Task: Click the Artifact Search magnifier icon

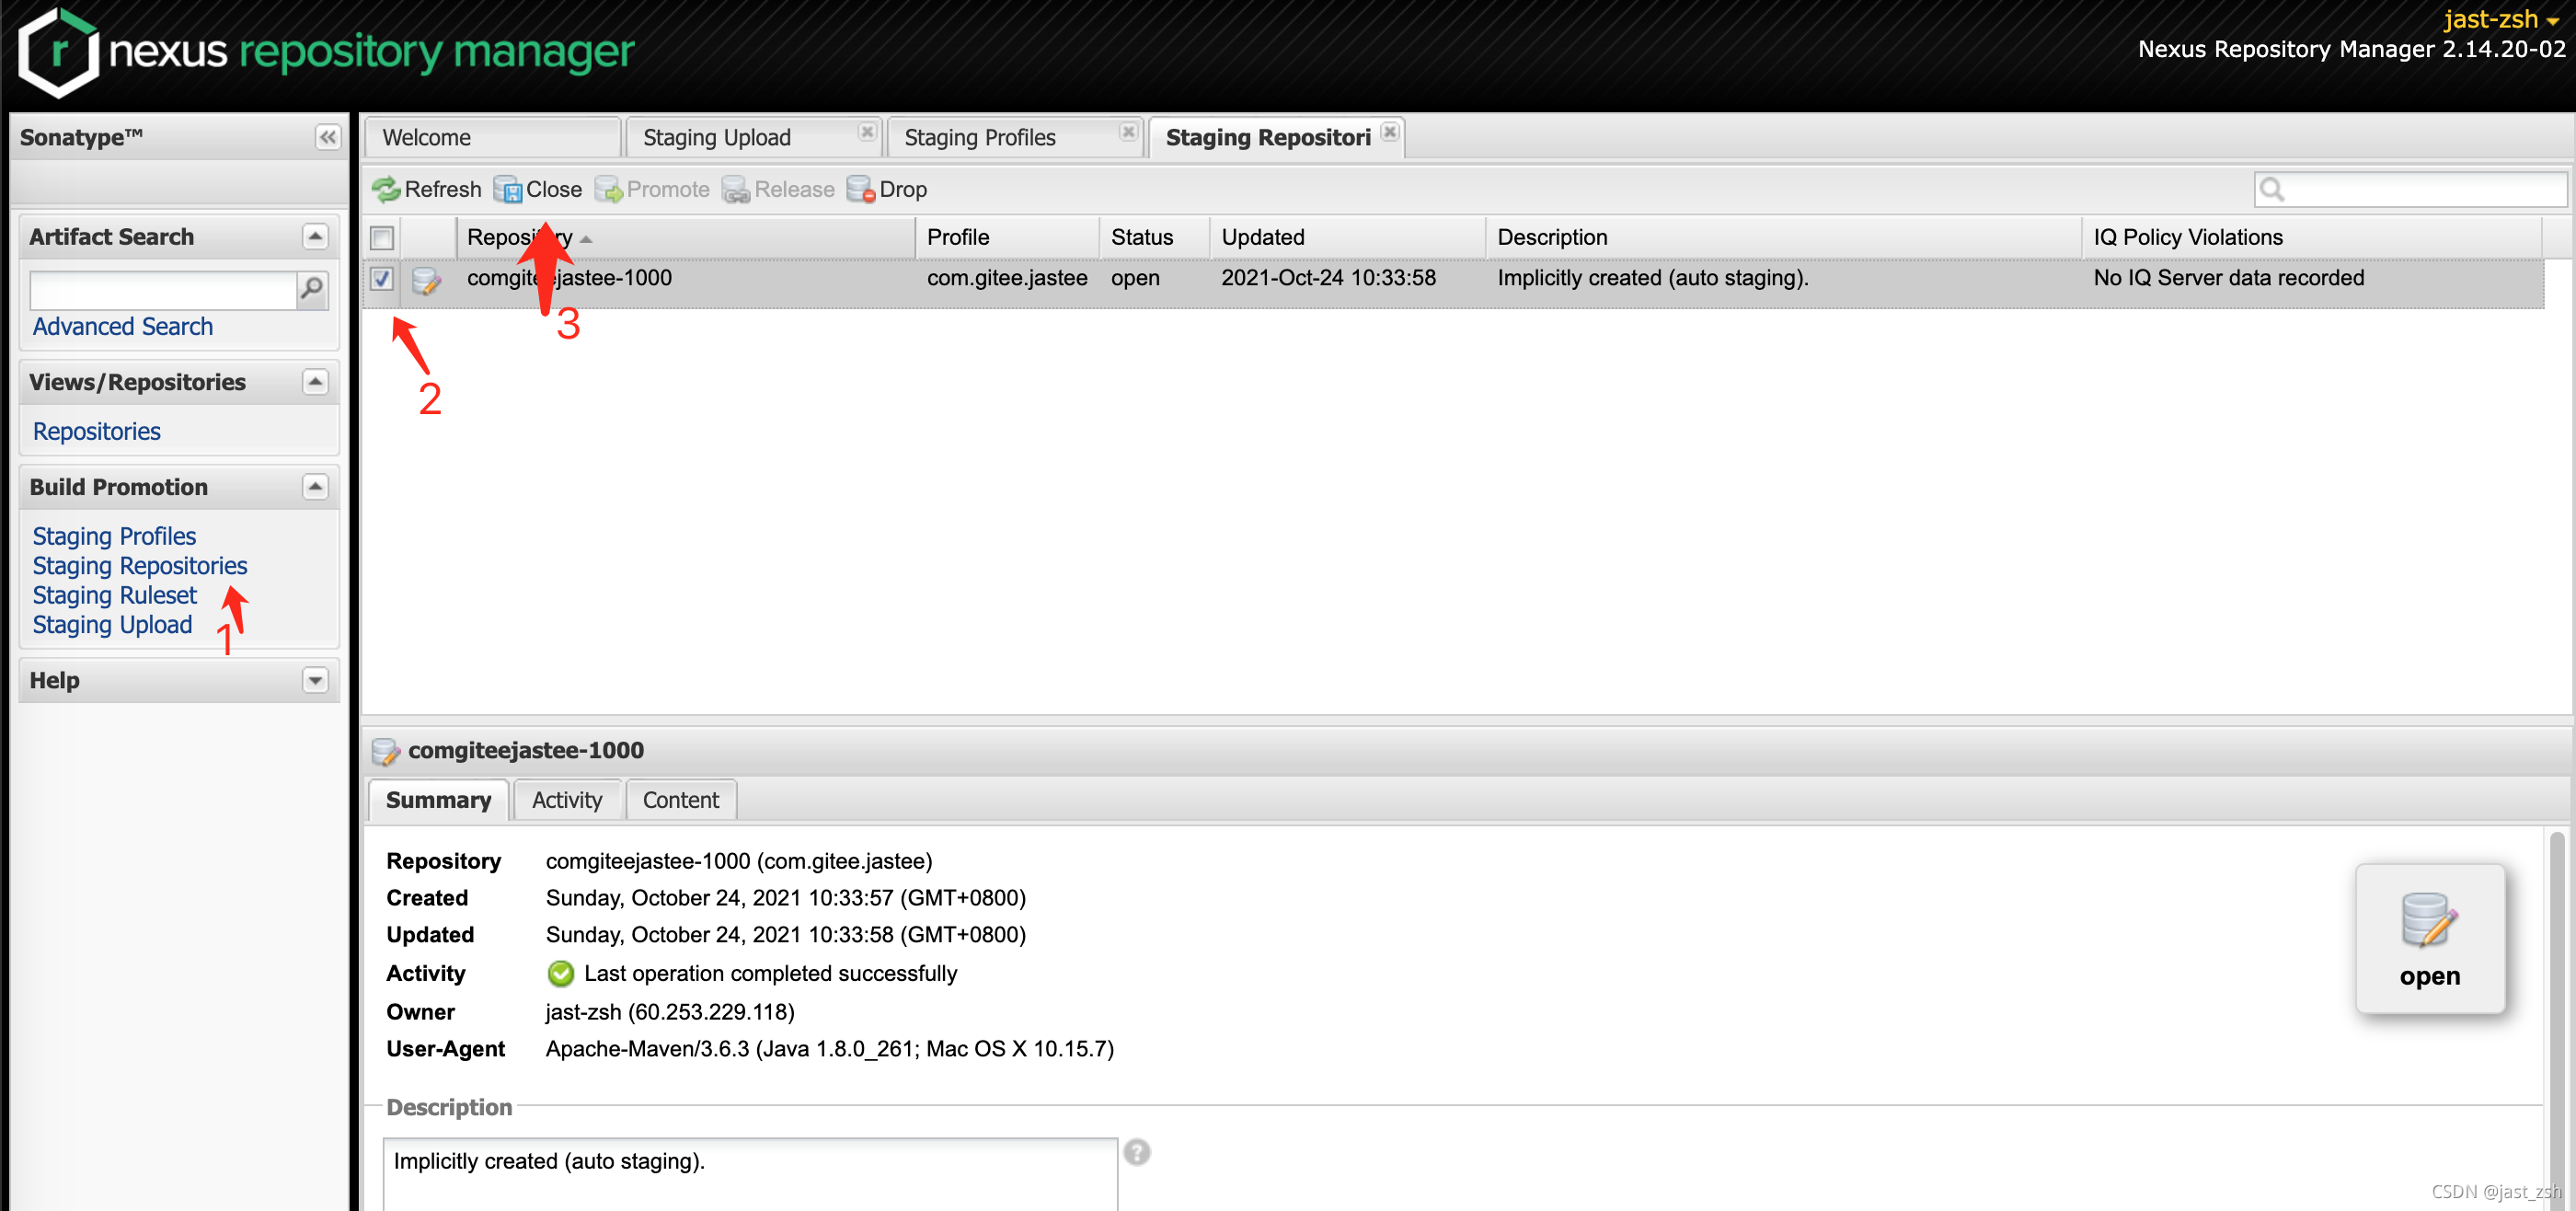Action: pos(312,290)
